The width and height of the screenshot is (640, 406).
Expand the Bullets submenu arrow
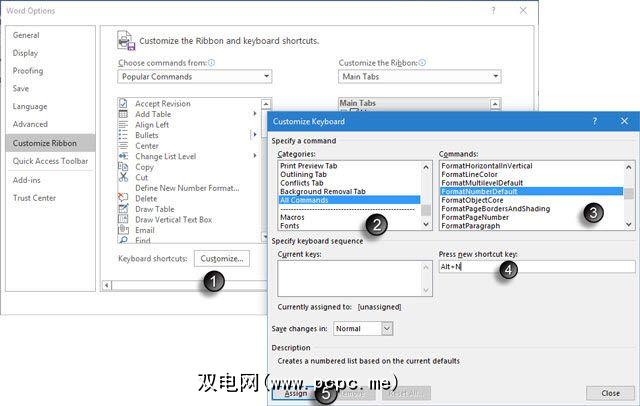(x=255, y=134)
